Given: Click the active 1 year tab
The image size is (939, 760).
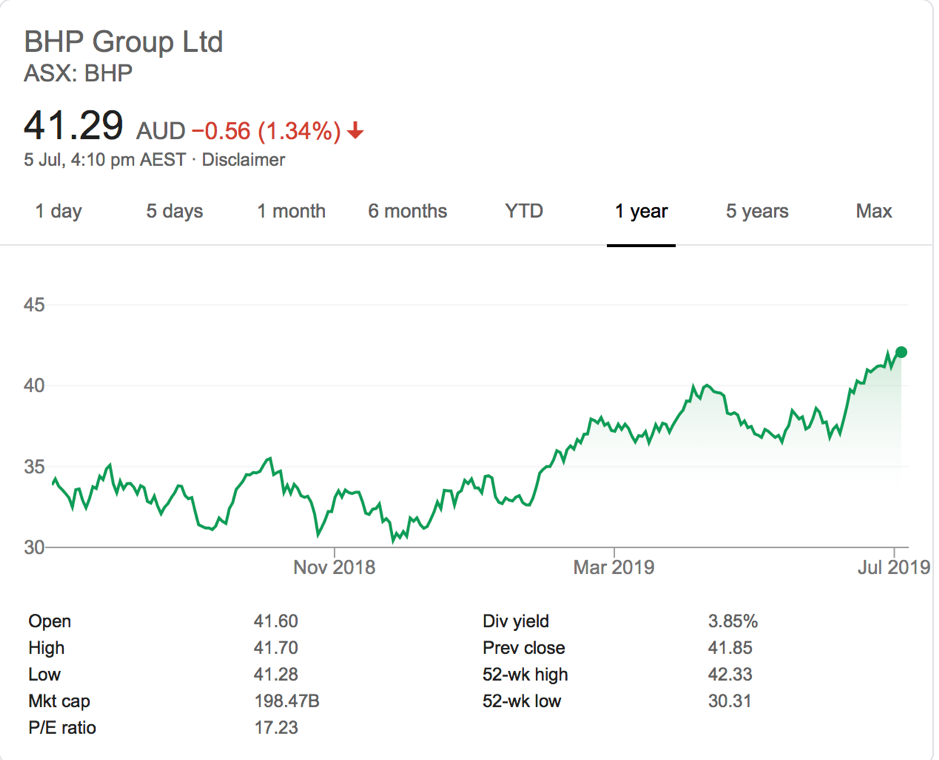Looking at the screenshot, I should click(x=641, y=211).
